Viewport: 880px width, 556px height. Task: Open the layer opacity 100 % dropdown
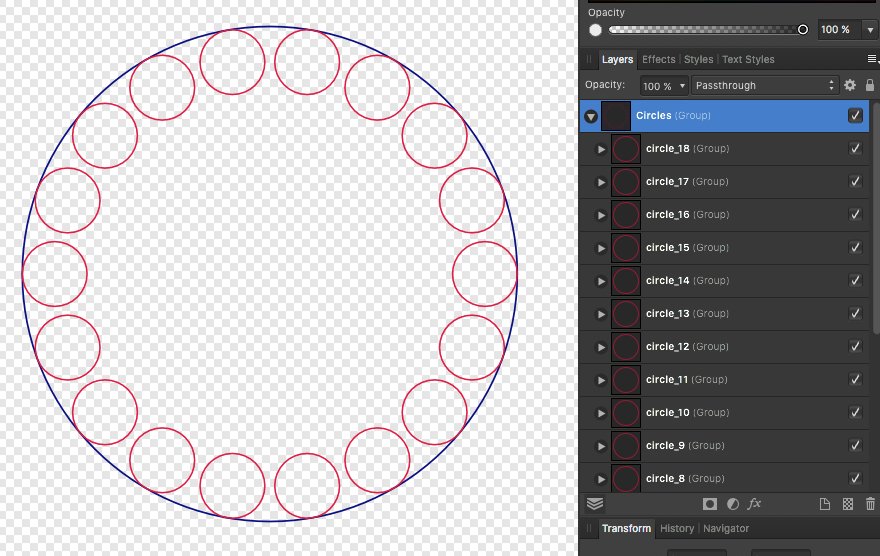coord(664,86)
